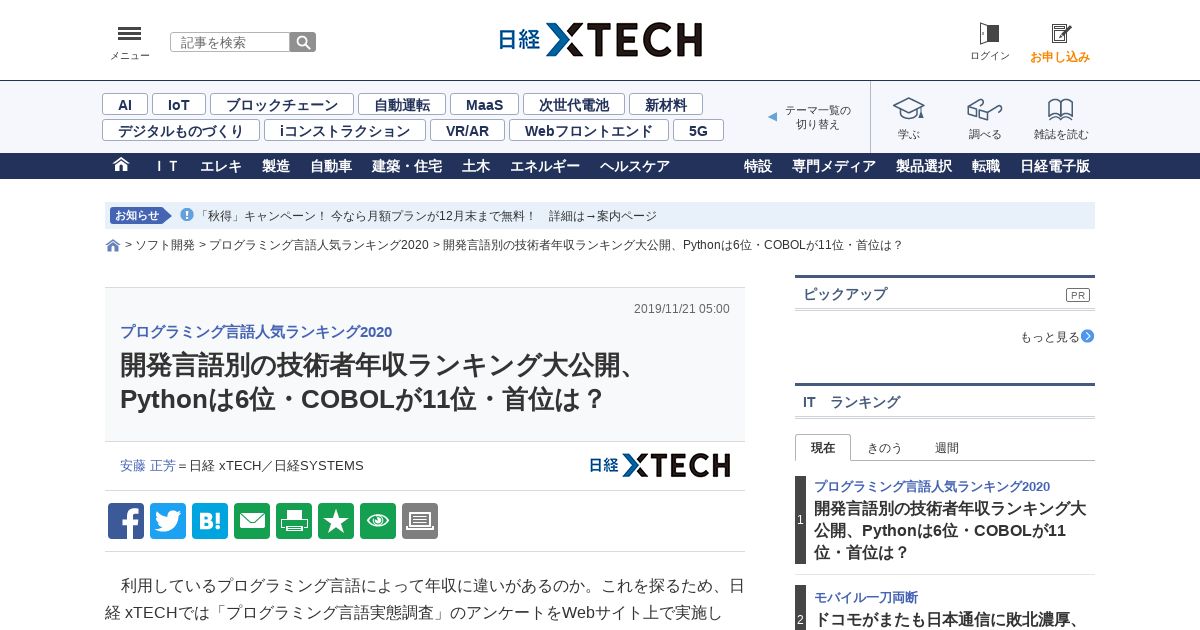Bookmark with Hatena B! icon
1200x630 pixels.
click(210, 521)
